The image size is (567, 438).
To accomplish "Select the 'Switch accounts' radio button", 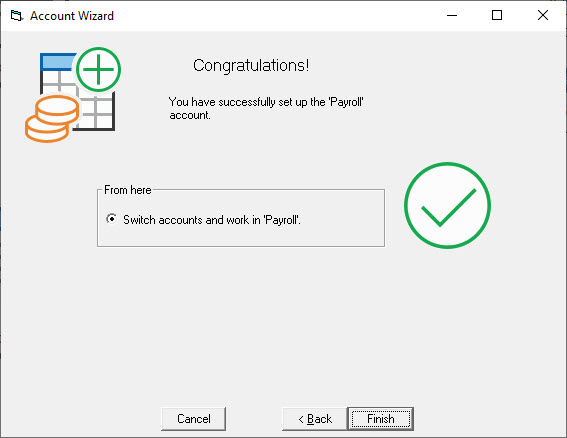I will click(111, 219).
